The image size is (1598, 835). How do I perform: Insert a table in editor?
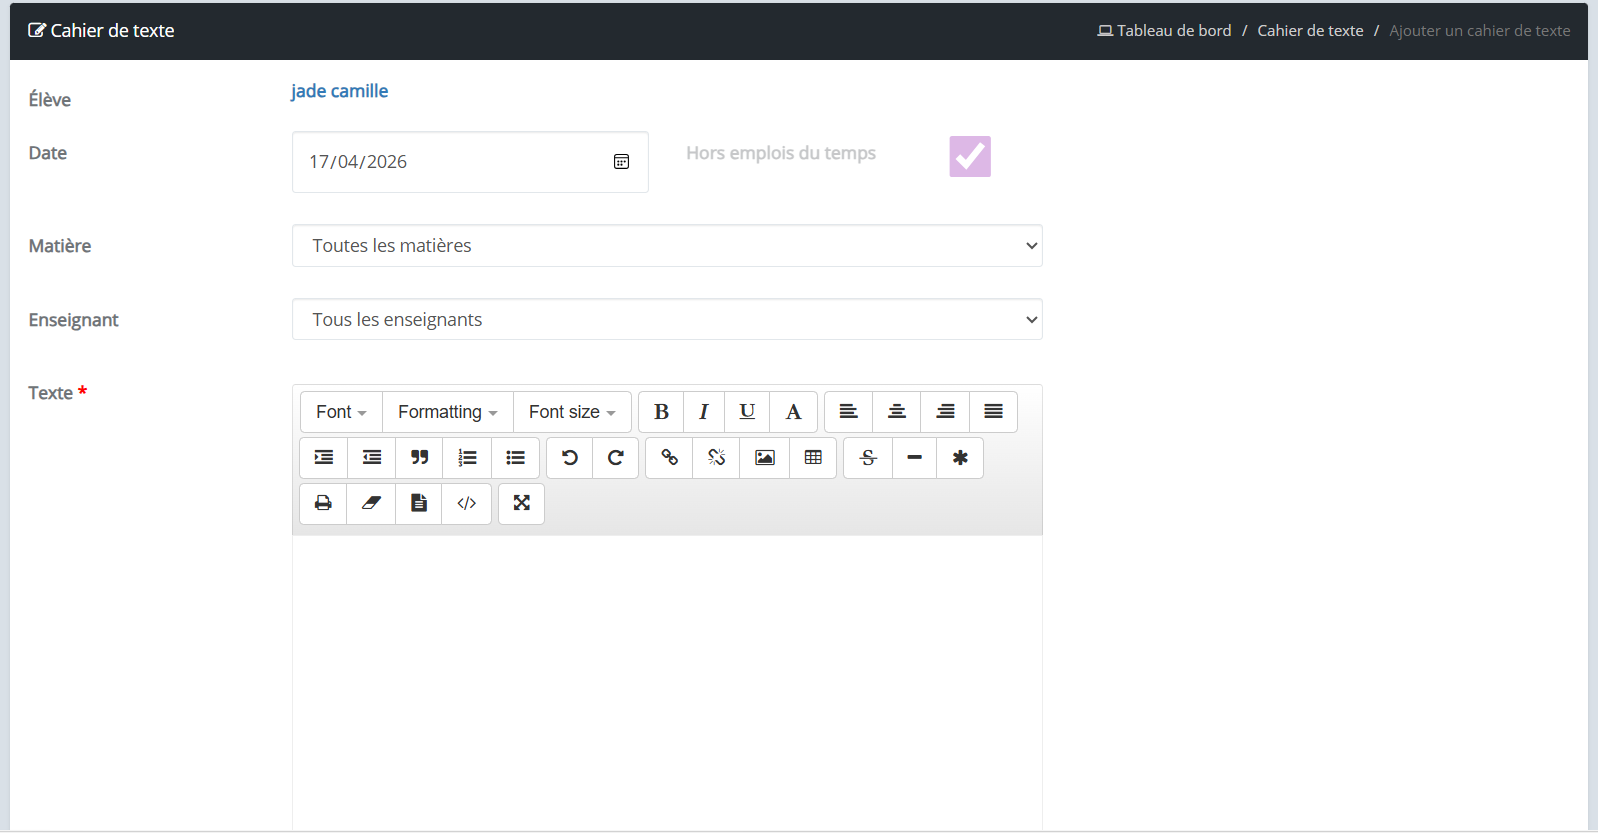coord(813,458)
